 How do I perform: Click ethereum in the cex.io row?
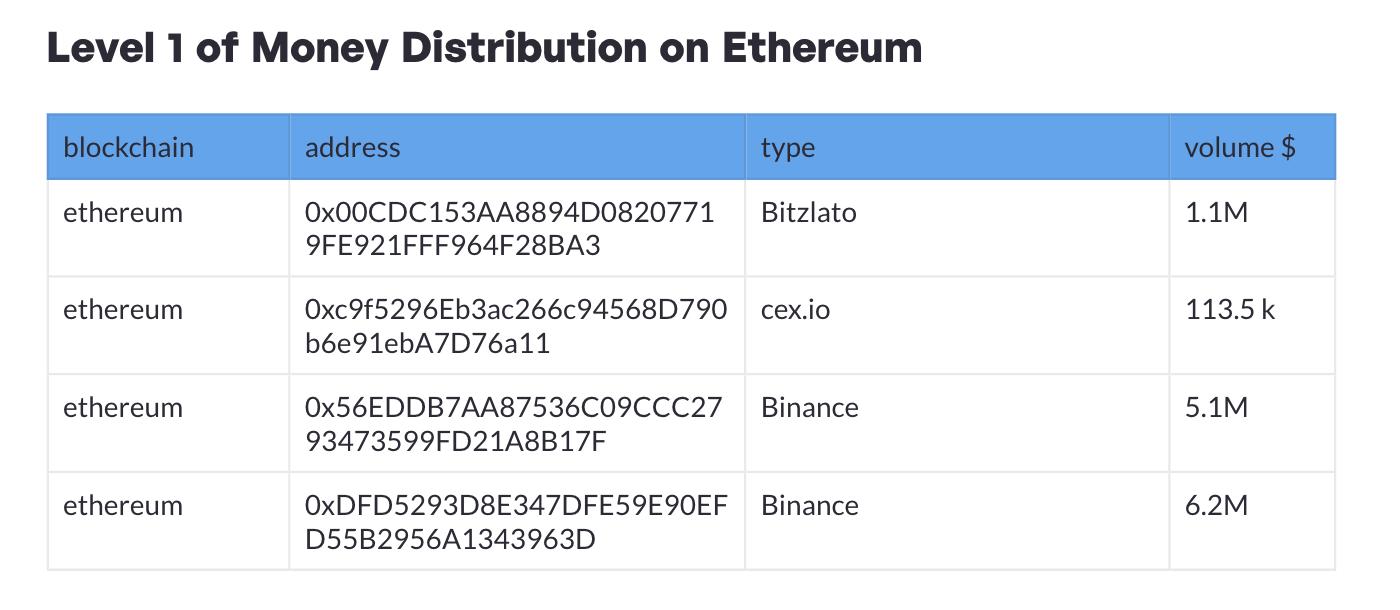tap(123, 310)
